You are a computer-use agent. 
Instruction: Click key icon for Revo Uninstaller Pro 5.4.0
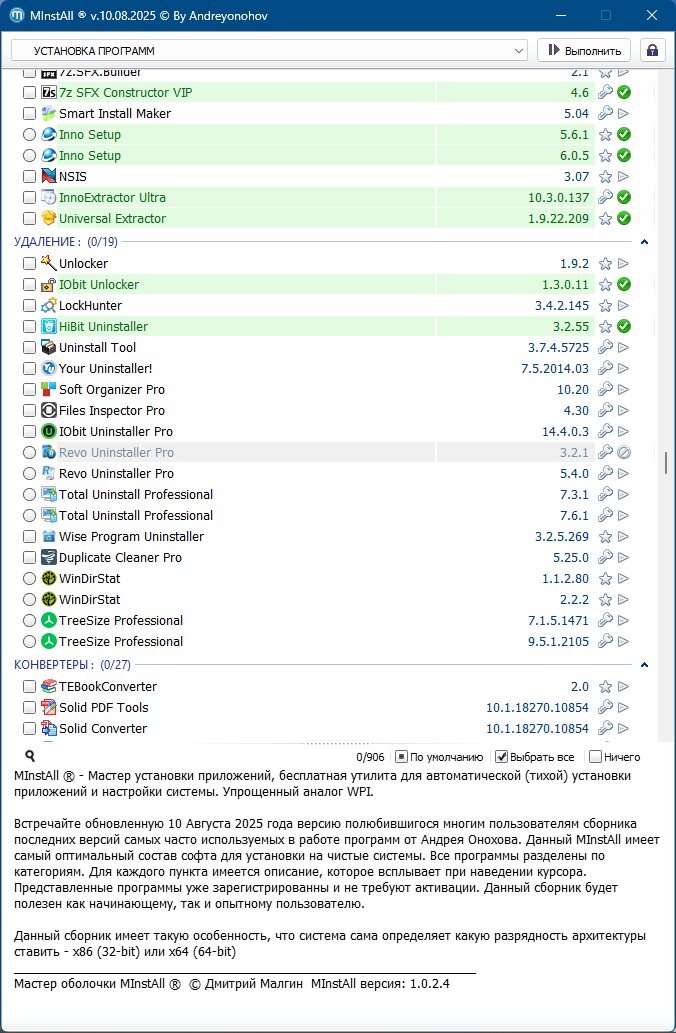coord(605,473)
